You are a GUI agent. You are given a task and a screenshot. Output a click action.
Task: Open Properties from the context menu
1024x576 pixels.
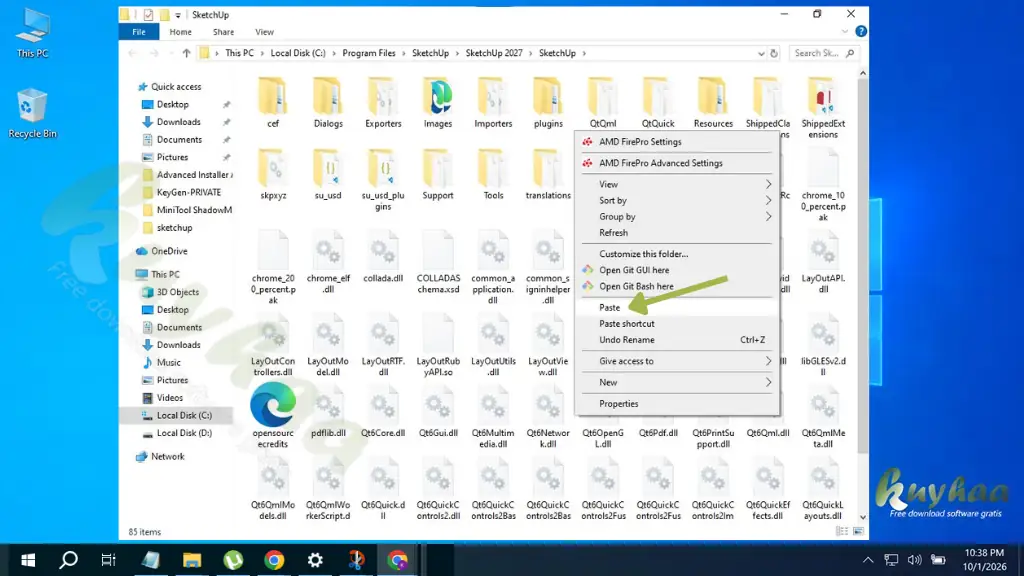677,404
